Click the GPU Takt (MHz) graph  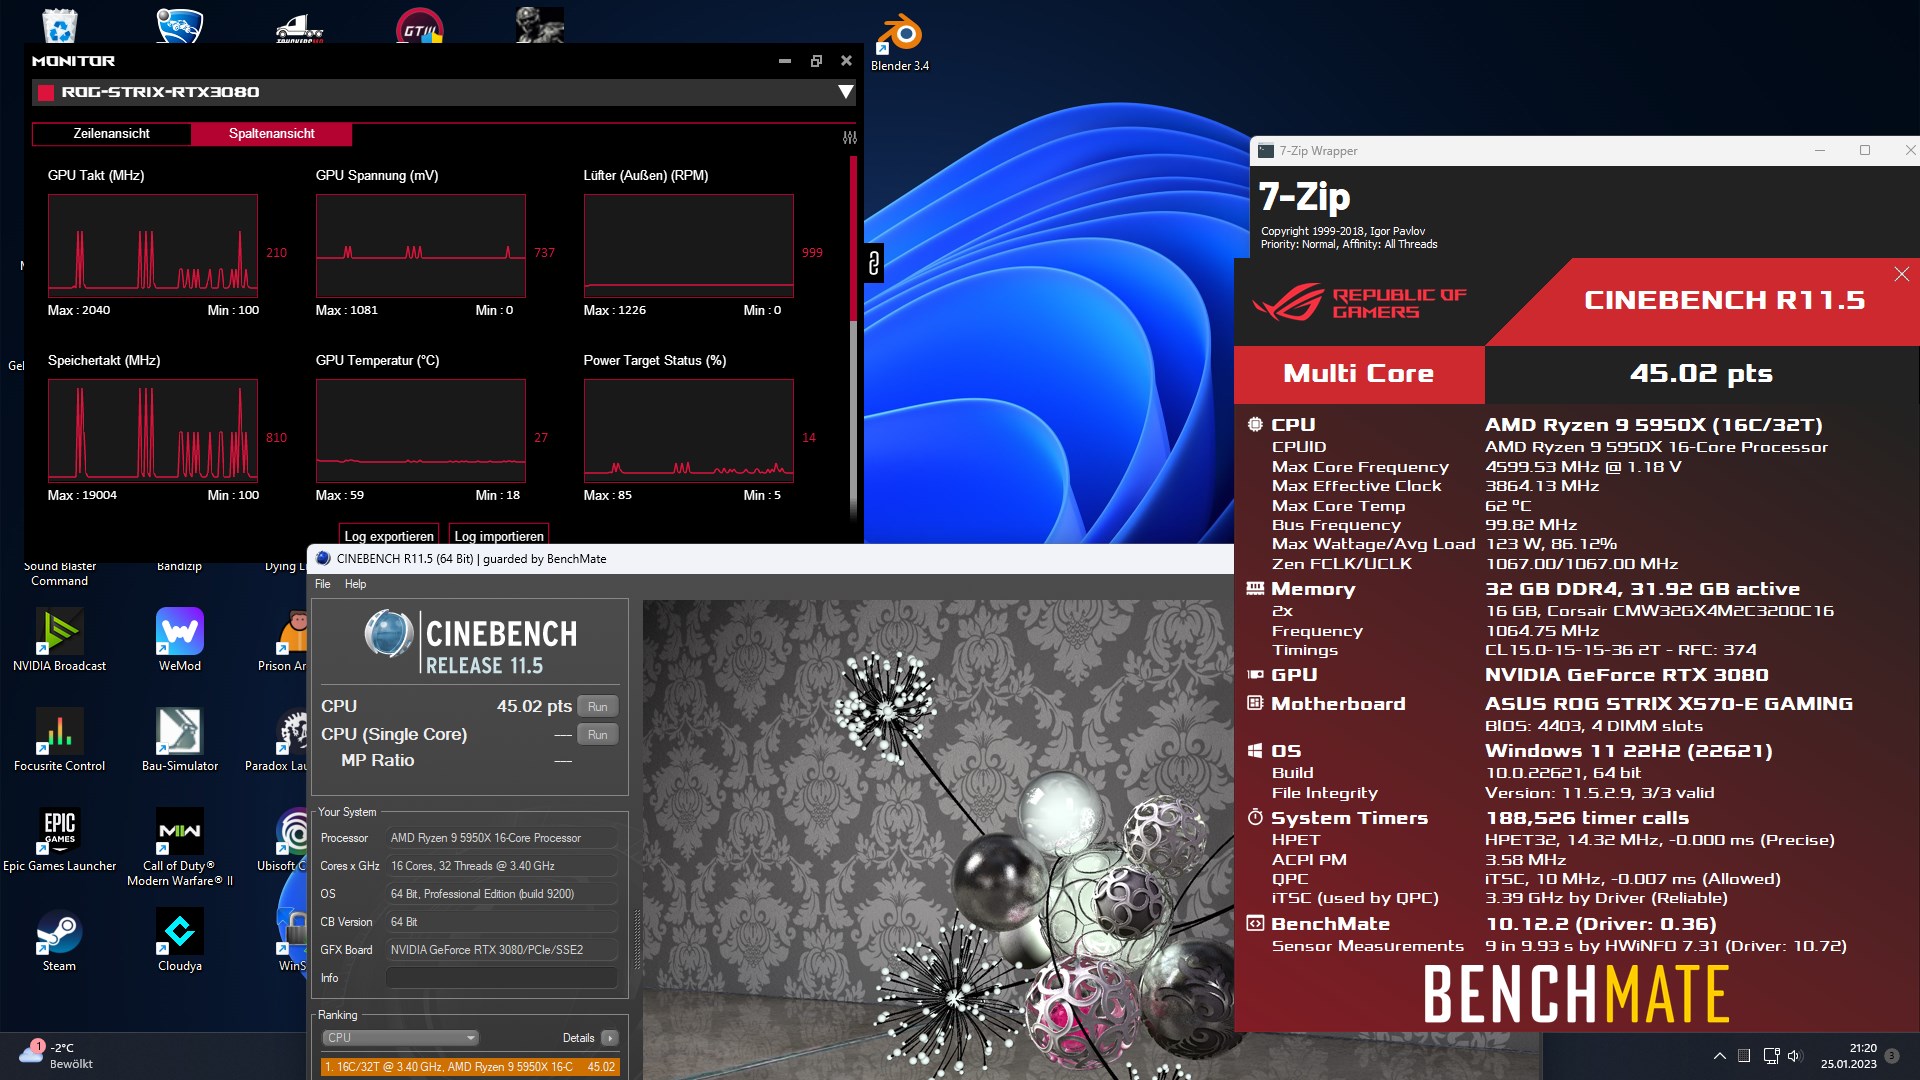click(x=153, y=246)
